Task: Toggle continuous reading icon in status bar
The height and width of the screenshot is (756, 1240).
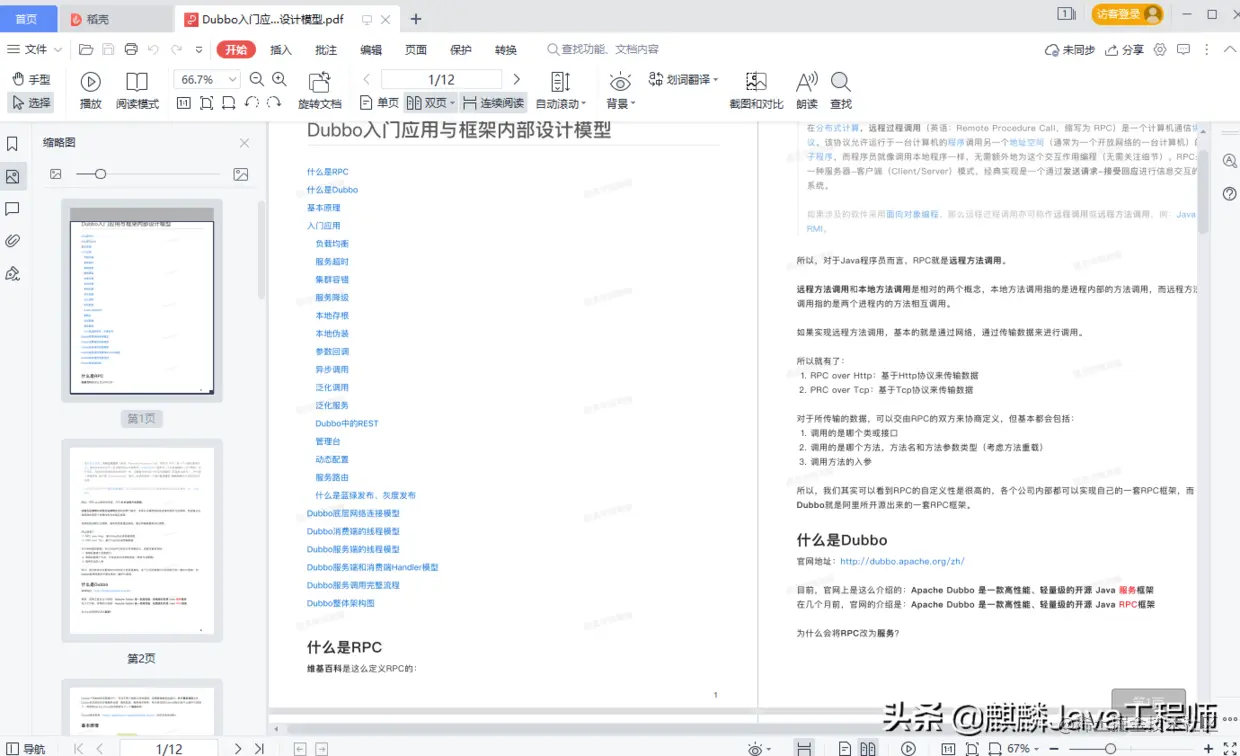Action: tap(803, 748)
